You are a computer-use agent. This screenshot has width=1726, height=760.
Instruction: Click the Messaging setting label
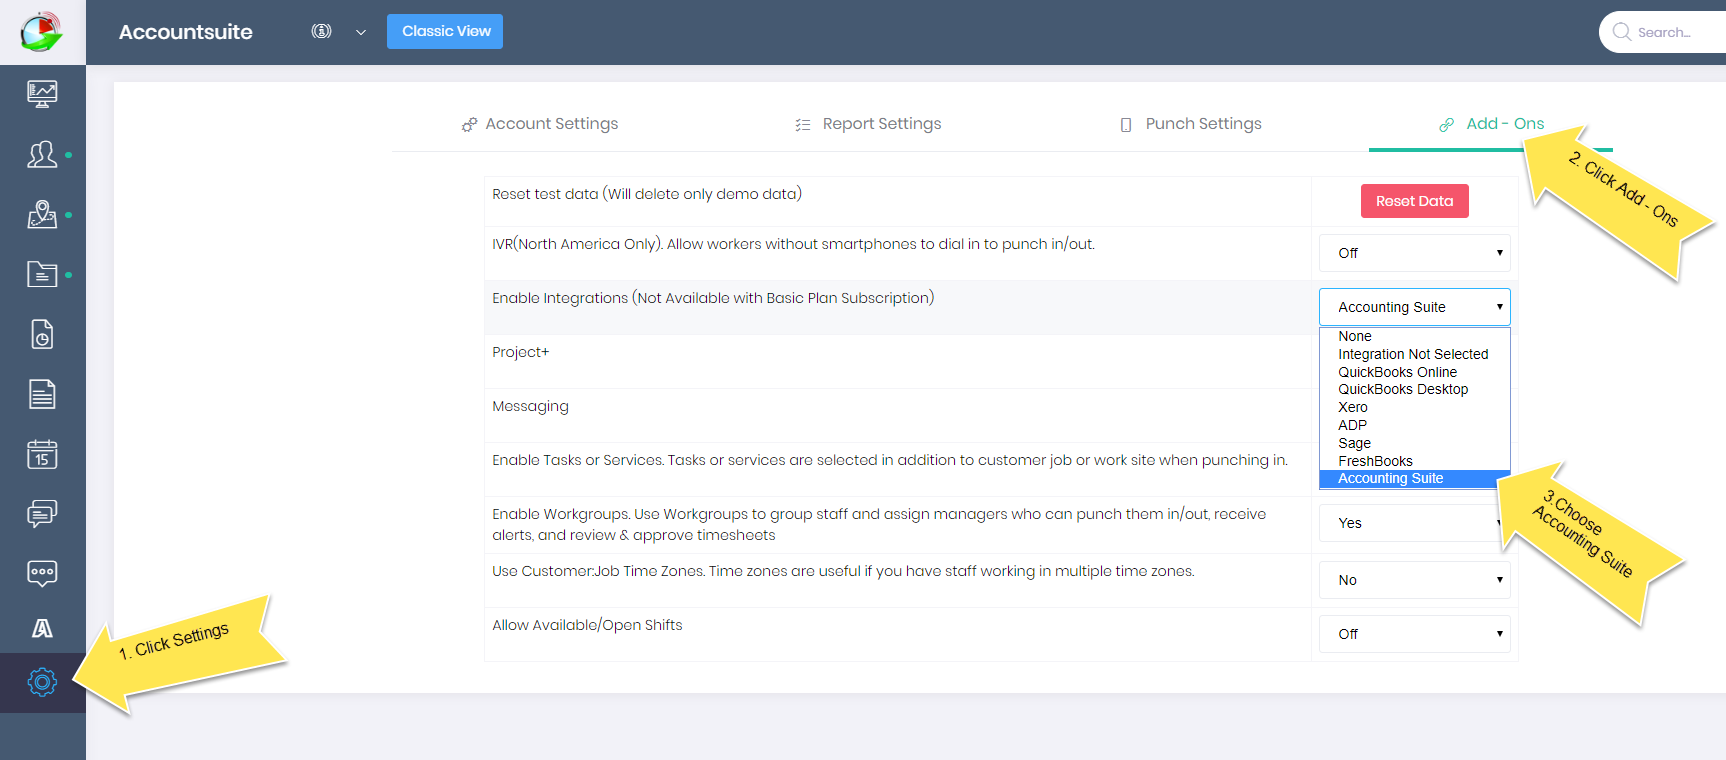pos(530,406)
